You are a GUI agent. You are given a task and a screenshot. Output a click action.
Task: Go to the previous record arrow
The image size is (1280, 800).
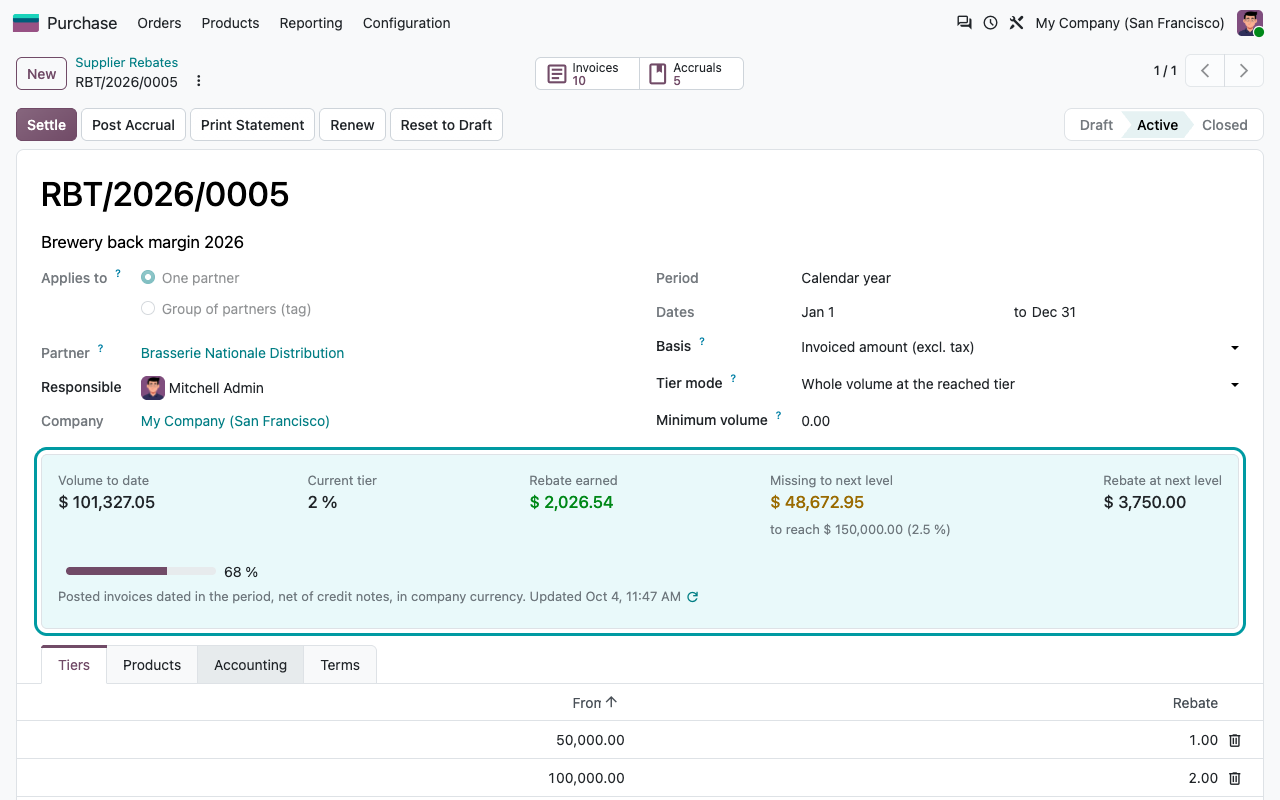1206,71
